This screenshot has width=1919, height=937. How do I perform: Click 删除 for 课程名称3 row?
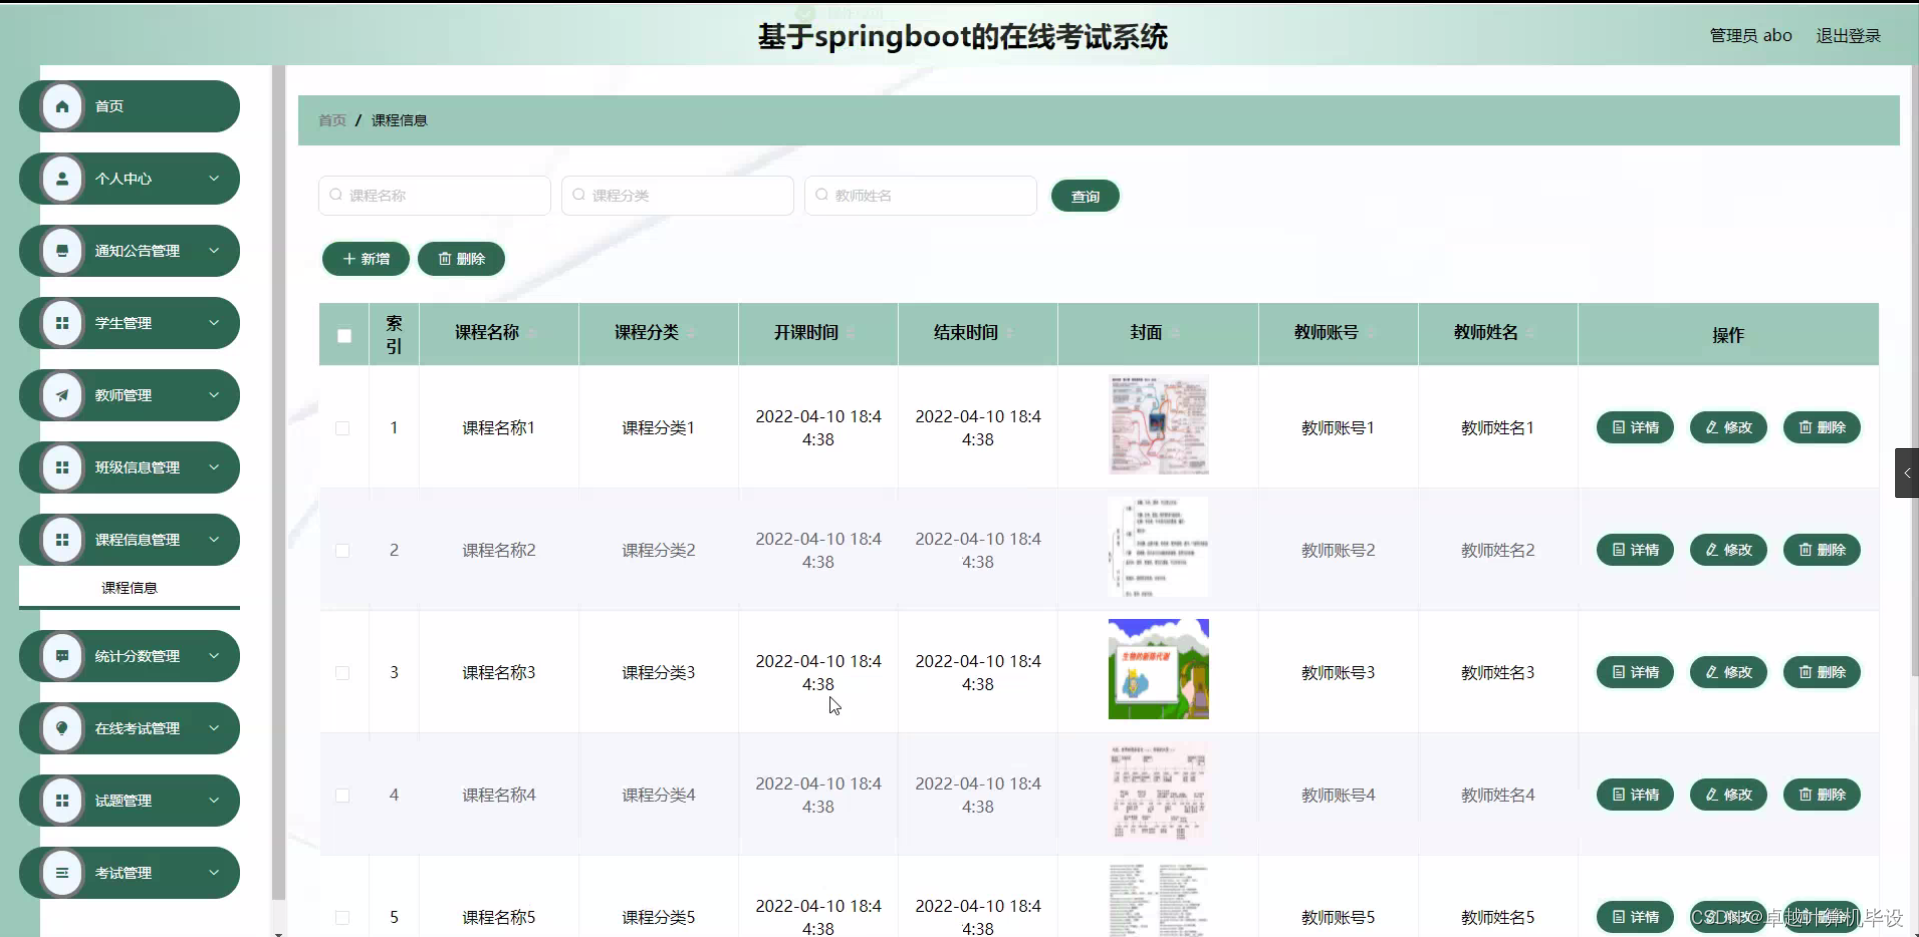coord(1822,672)
